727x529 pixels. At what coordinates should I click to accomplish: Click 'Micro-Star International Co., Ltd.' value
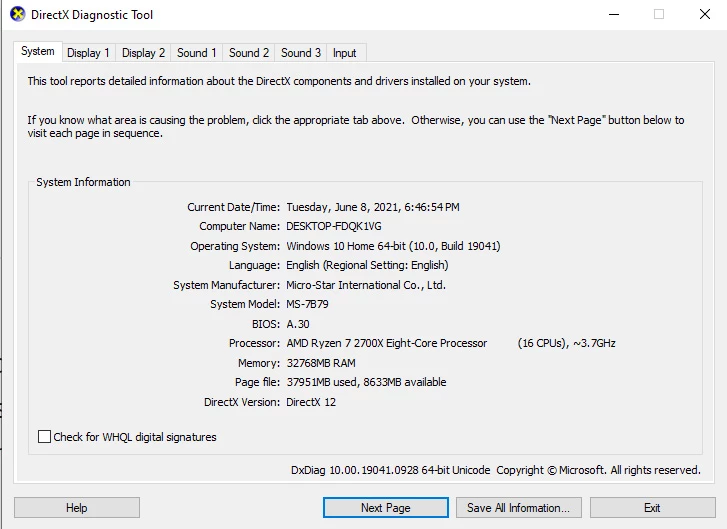point(366,285)
